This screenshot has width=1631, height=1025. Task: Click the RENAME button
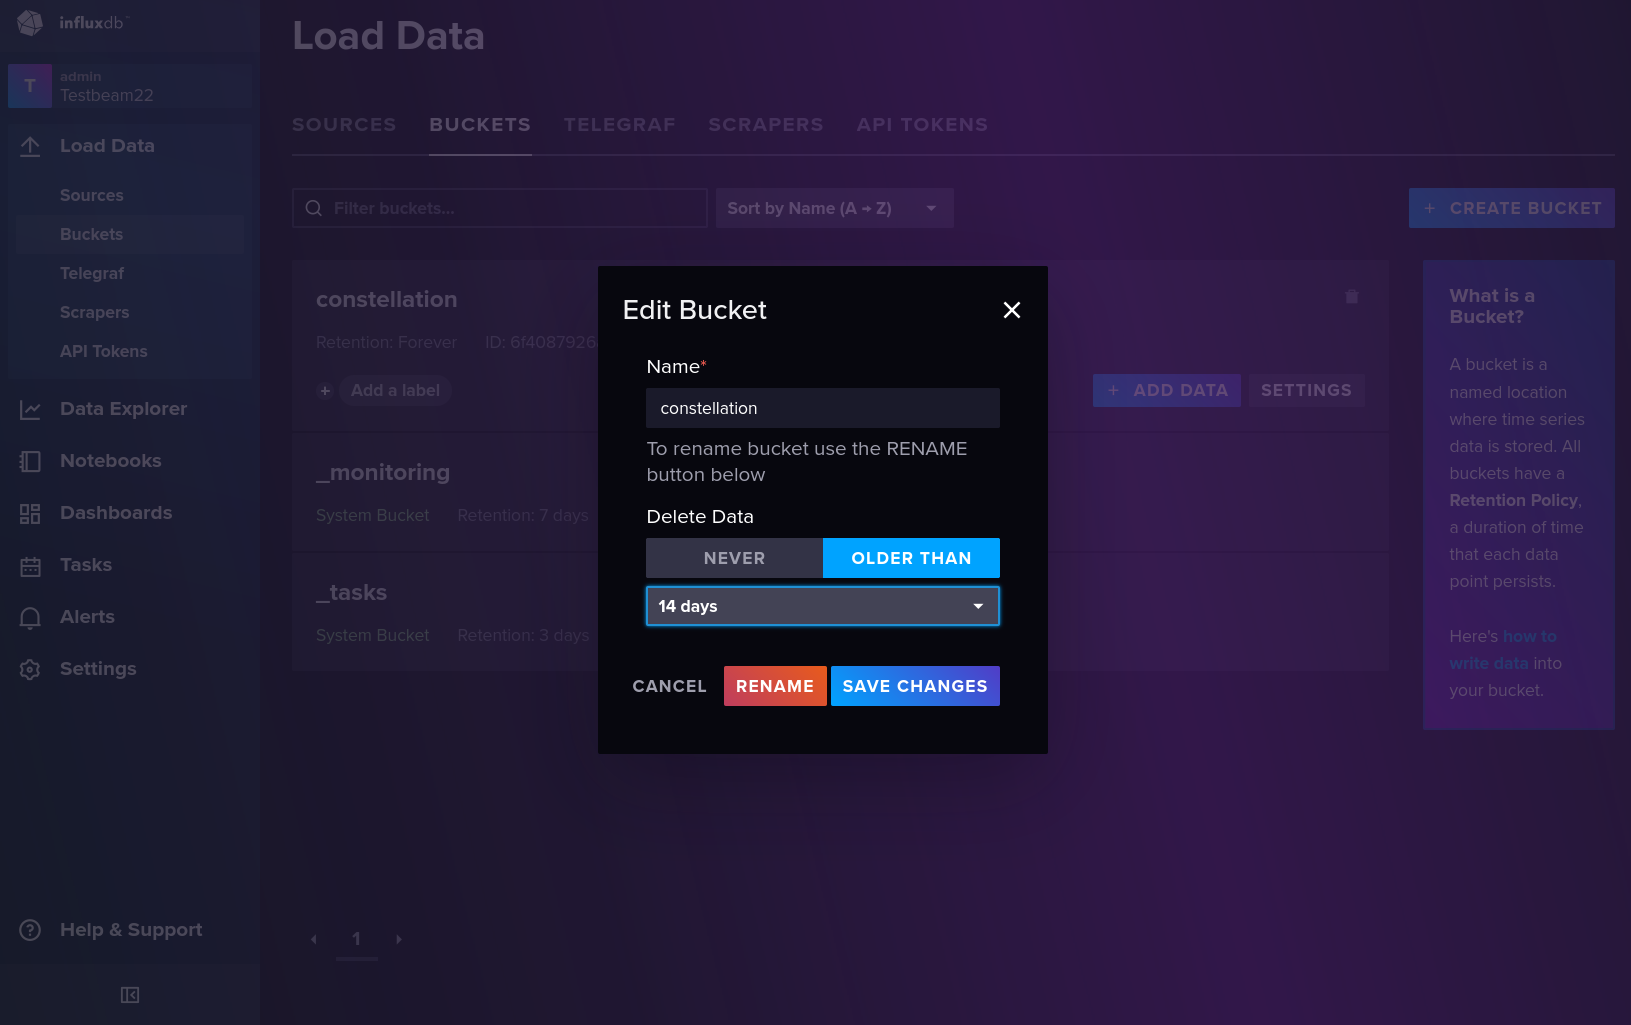(775, 686)
